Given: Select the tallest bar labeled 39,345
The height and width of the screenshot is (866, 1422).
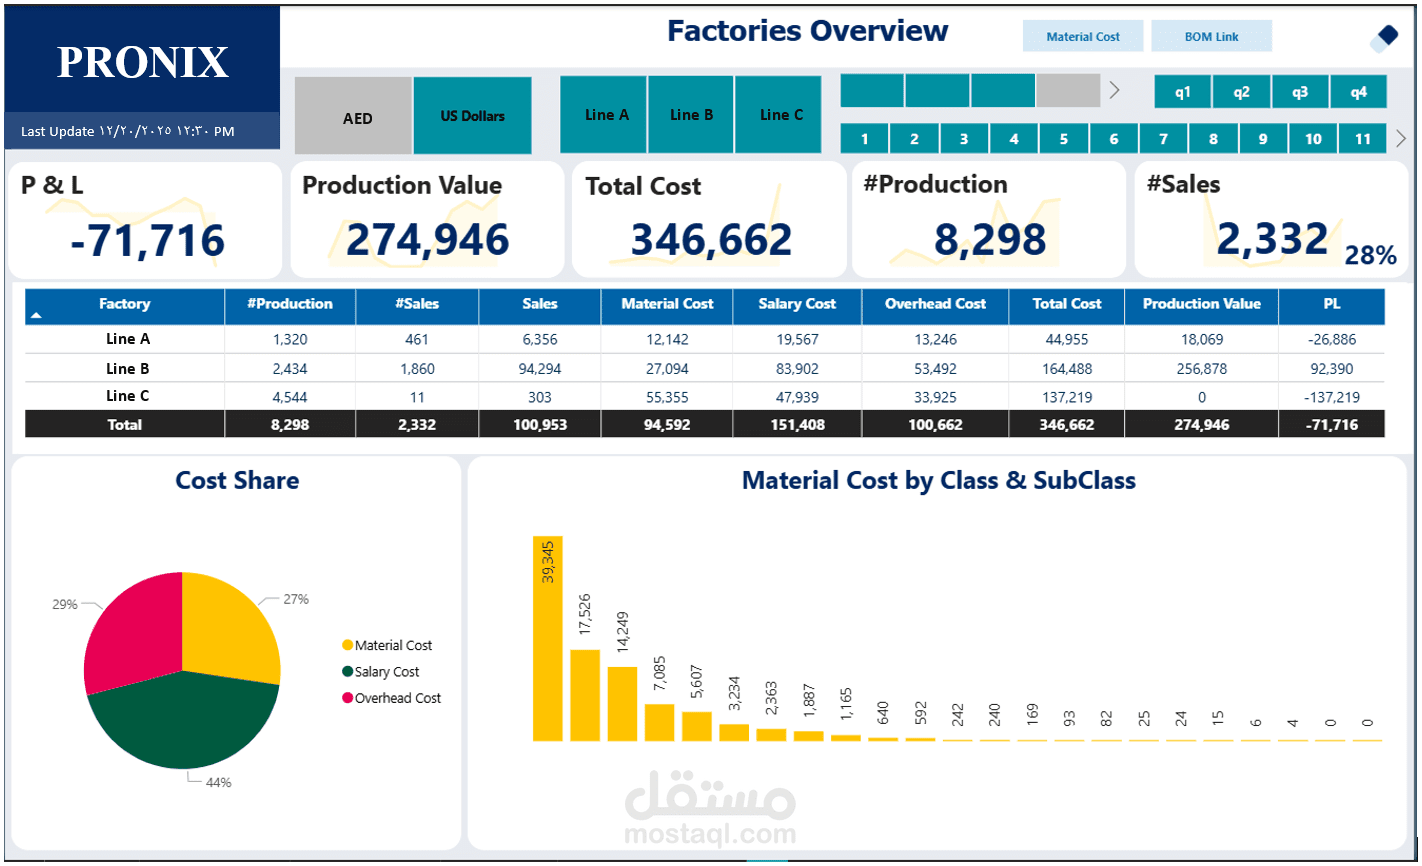Looking at the screenshot, I should [x=548, y=640].
